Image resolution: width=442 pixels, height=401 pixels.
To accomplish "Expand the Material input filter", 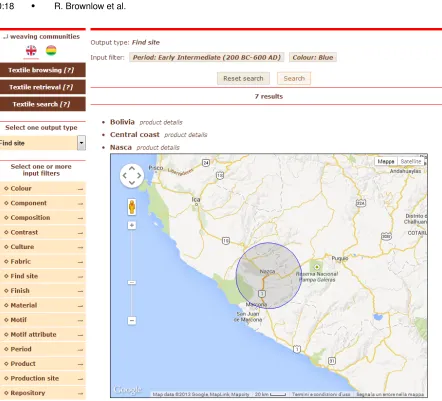I will coord(43,305).
